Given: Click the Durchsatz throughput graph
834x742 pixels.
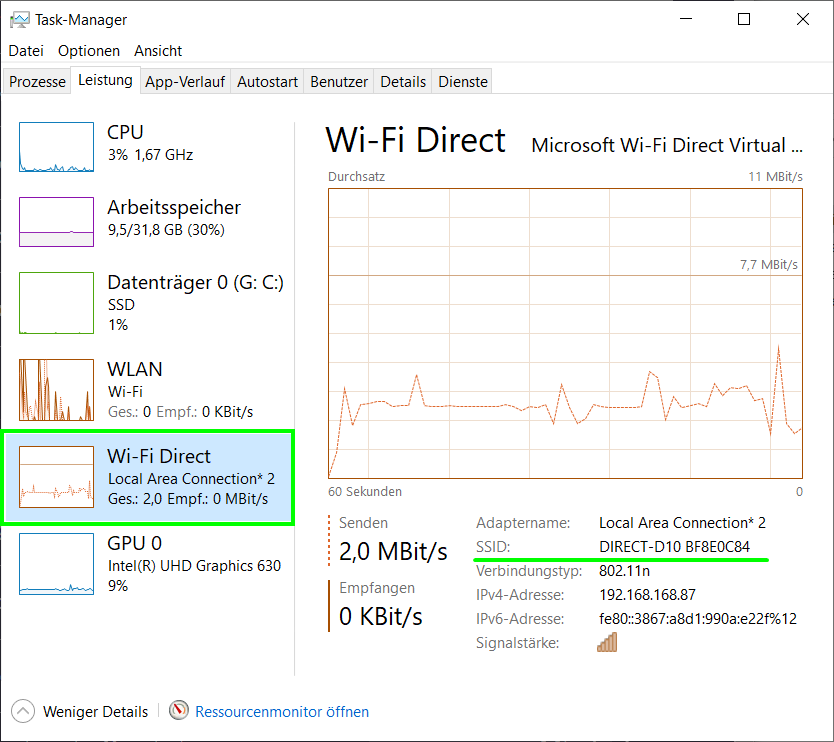Looking at the screenshot, I should click(565, 334).
